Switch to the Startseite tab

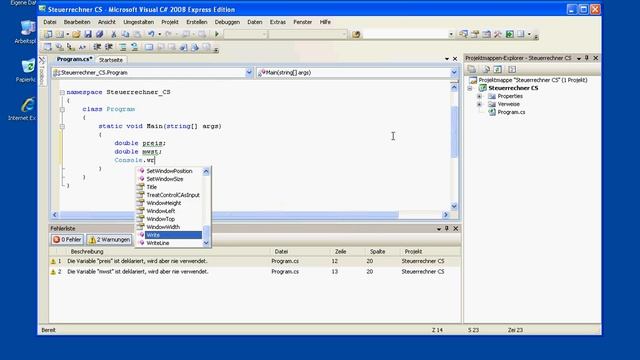(111, 60)
